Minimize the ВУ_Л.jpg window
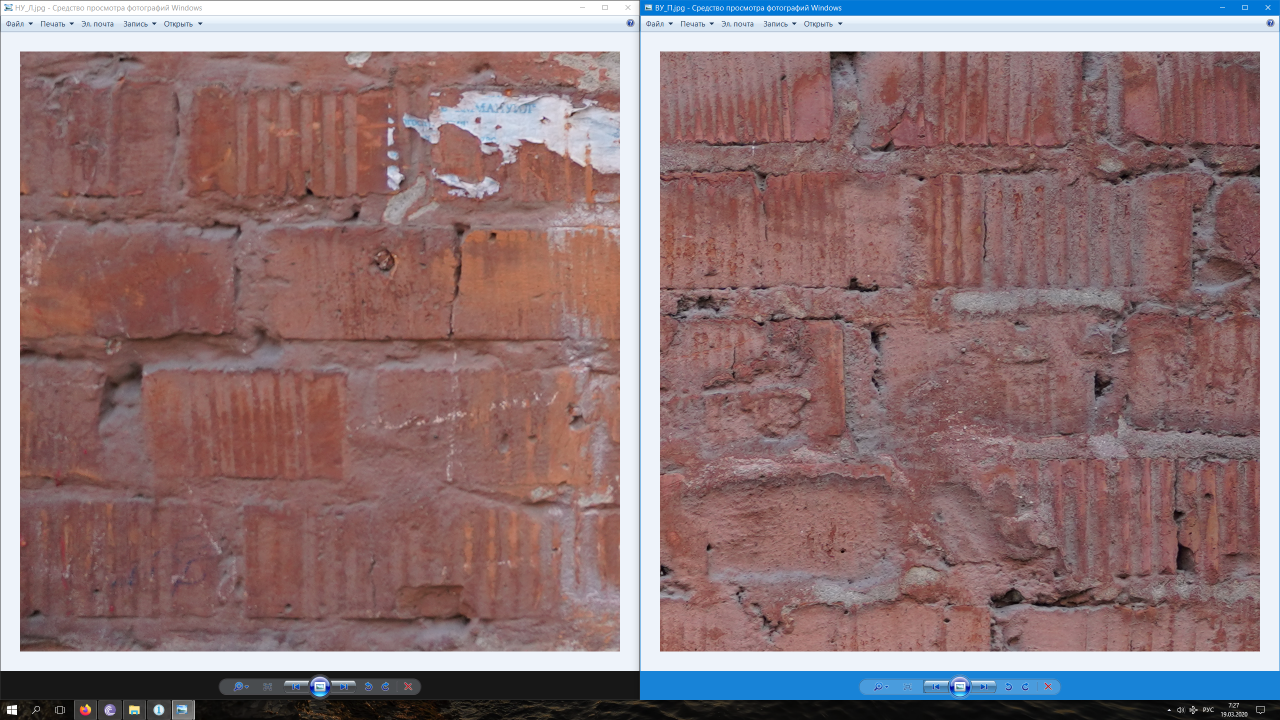This screenshot has width=1280, height=720. tap(1222, 7)
